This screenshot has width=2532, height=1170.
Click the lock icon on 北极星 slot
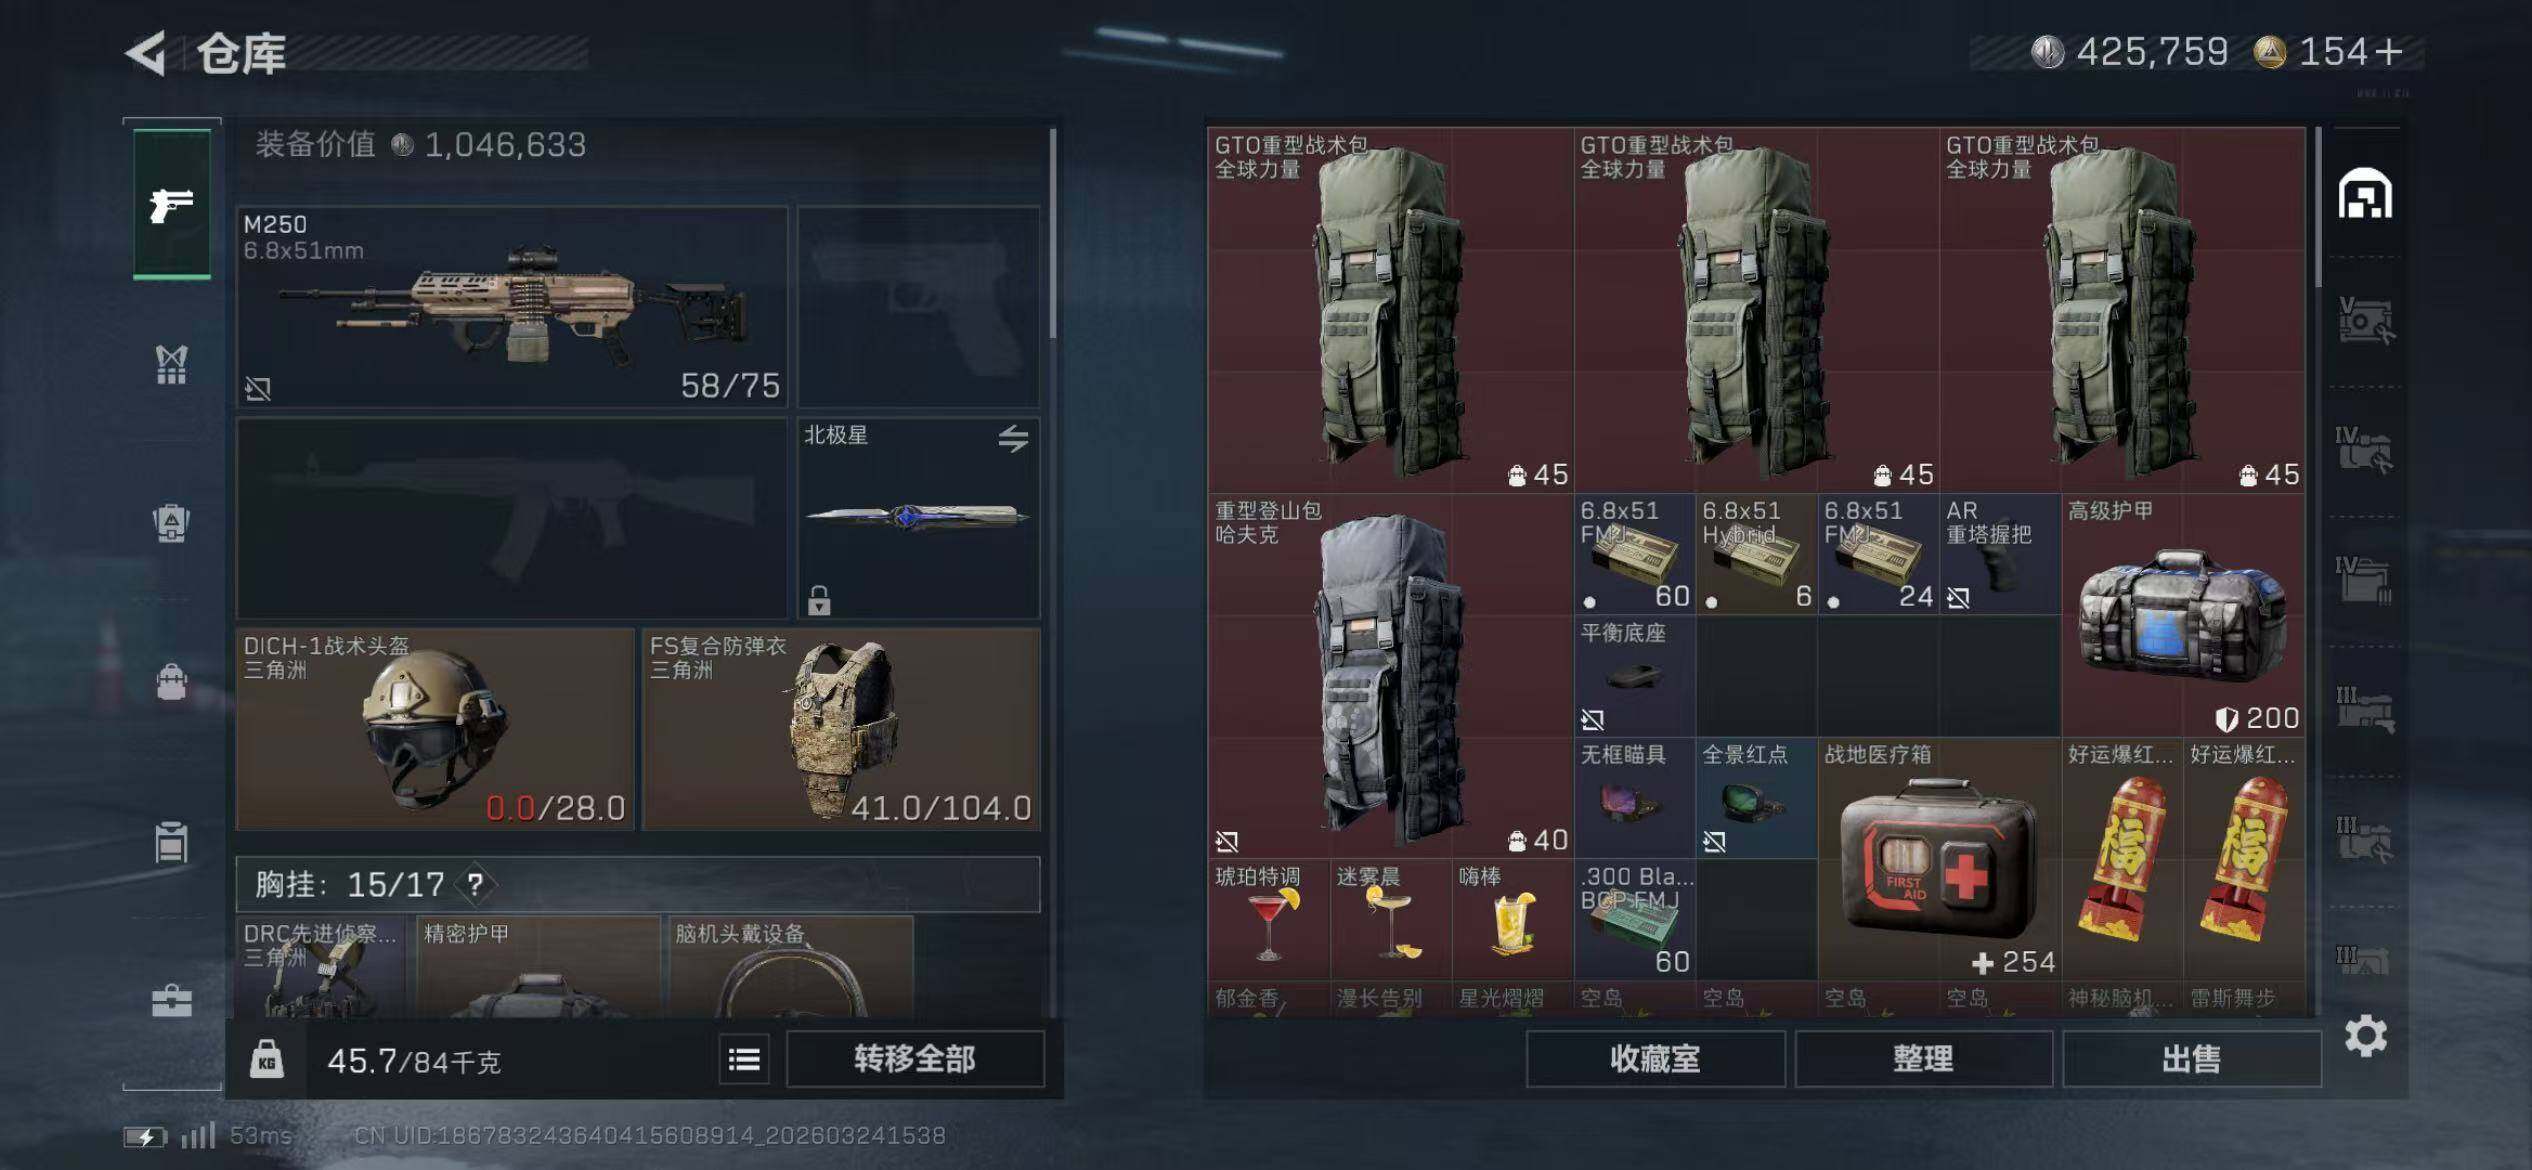(819, 599)
